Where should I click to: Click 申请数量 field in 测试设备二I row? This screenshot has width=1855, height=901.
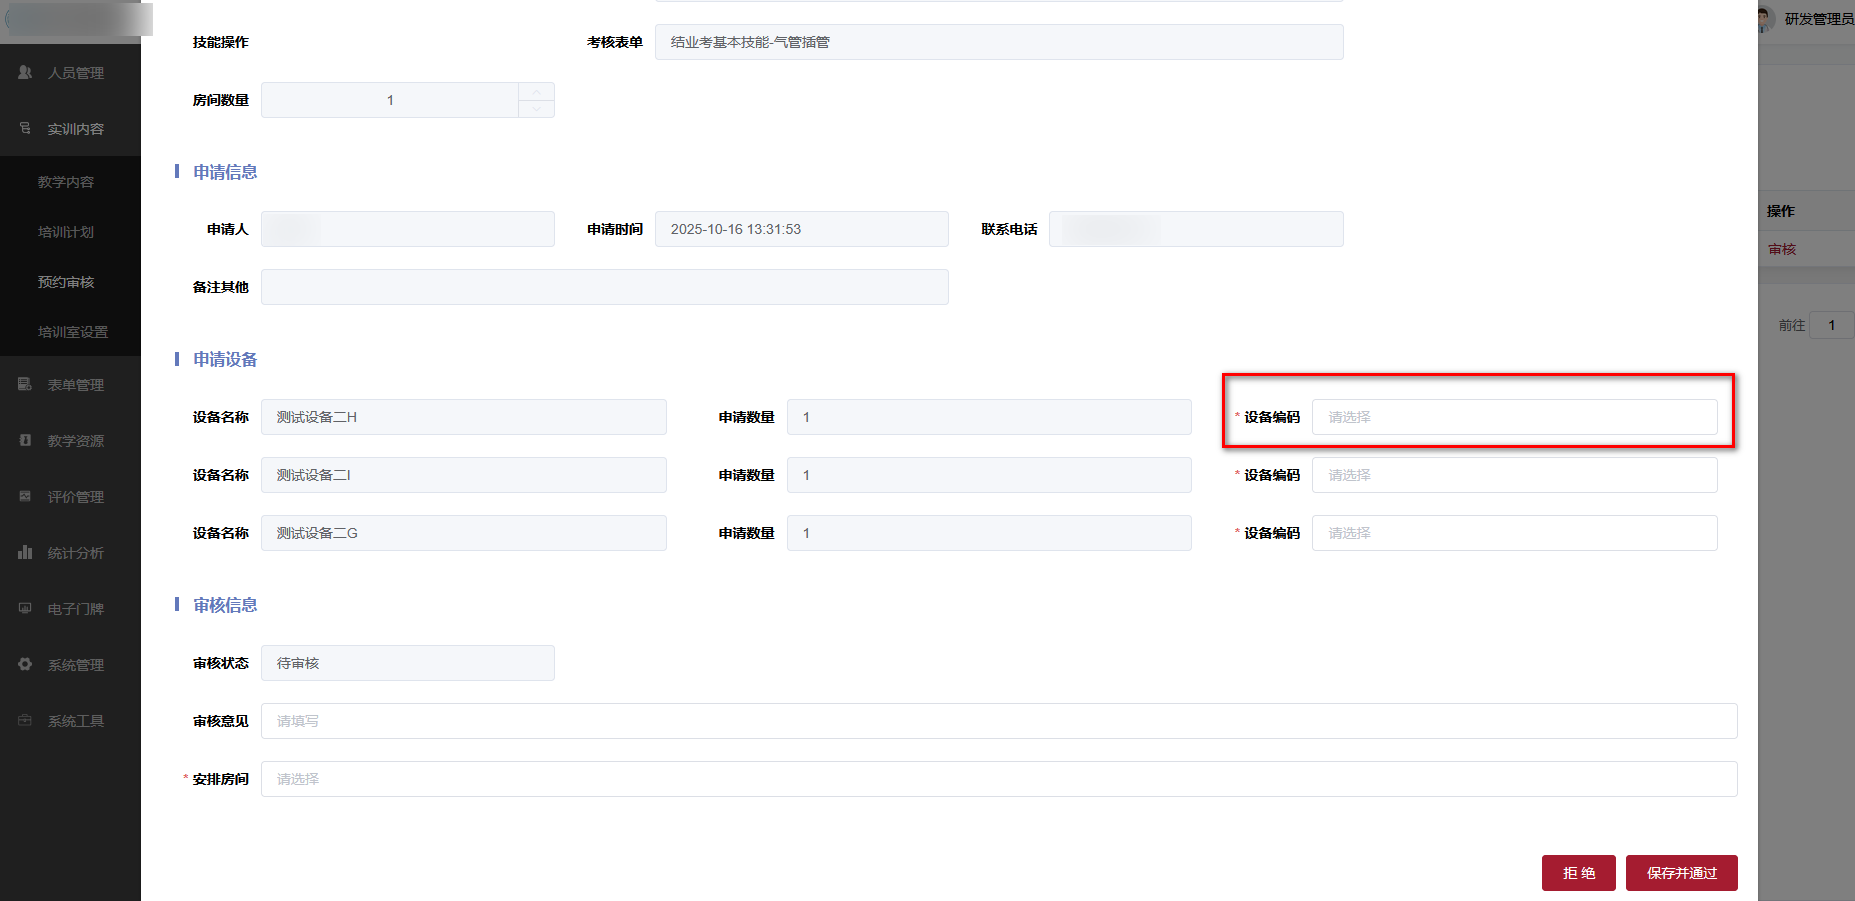coord(989,475)
